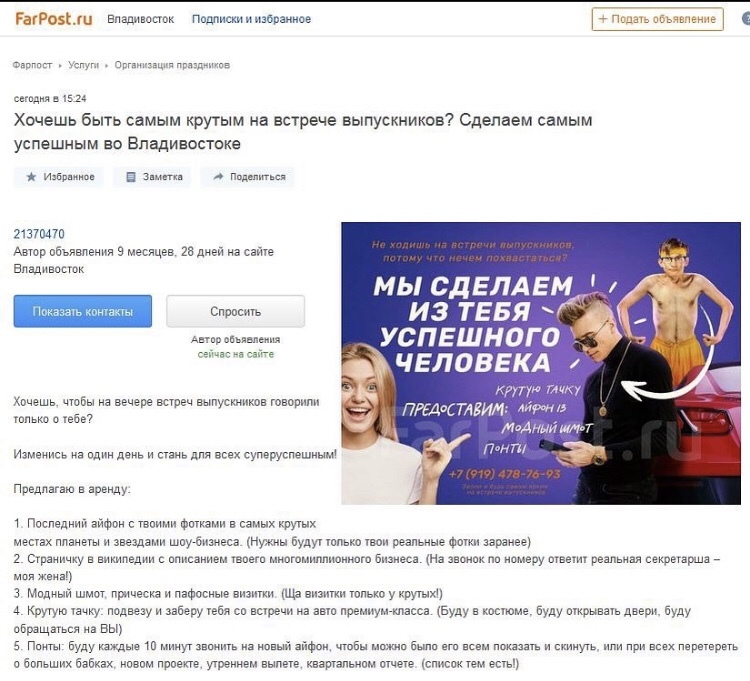Click the ad title Хочешь быть самым крутым

(303, 132)
